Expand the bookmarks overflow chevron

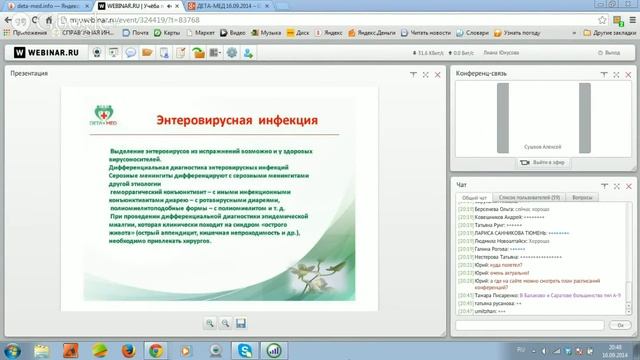(574, 33)
